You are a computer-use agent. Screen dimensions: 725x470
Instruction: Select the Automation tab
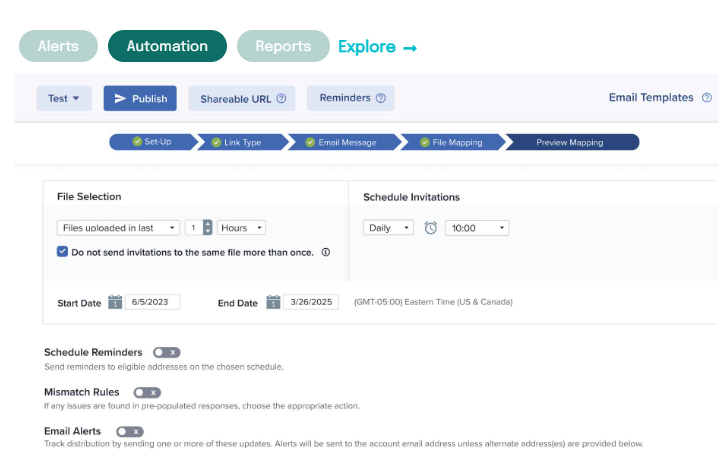coord(167,46)
